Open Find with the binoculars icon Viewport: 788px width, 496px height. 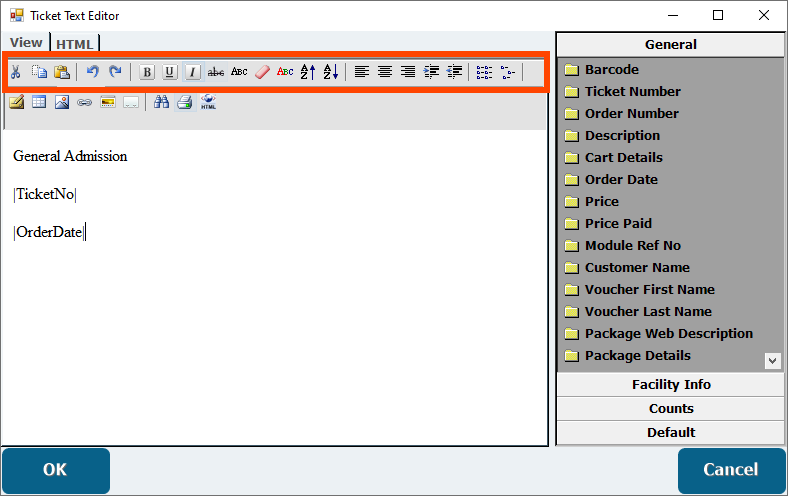pyautogui.click(x=162, y=102)
